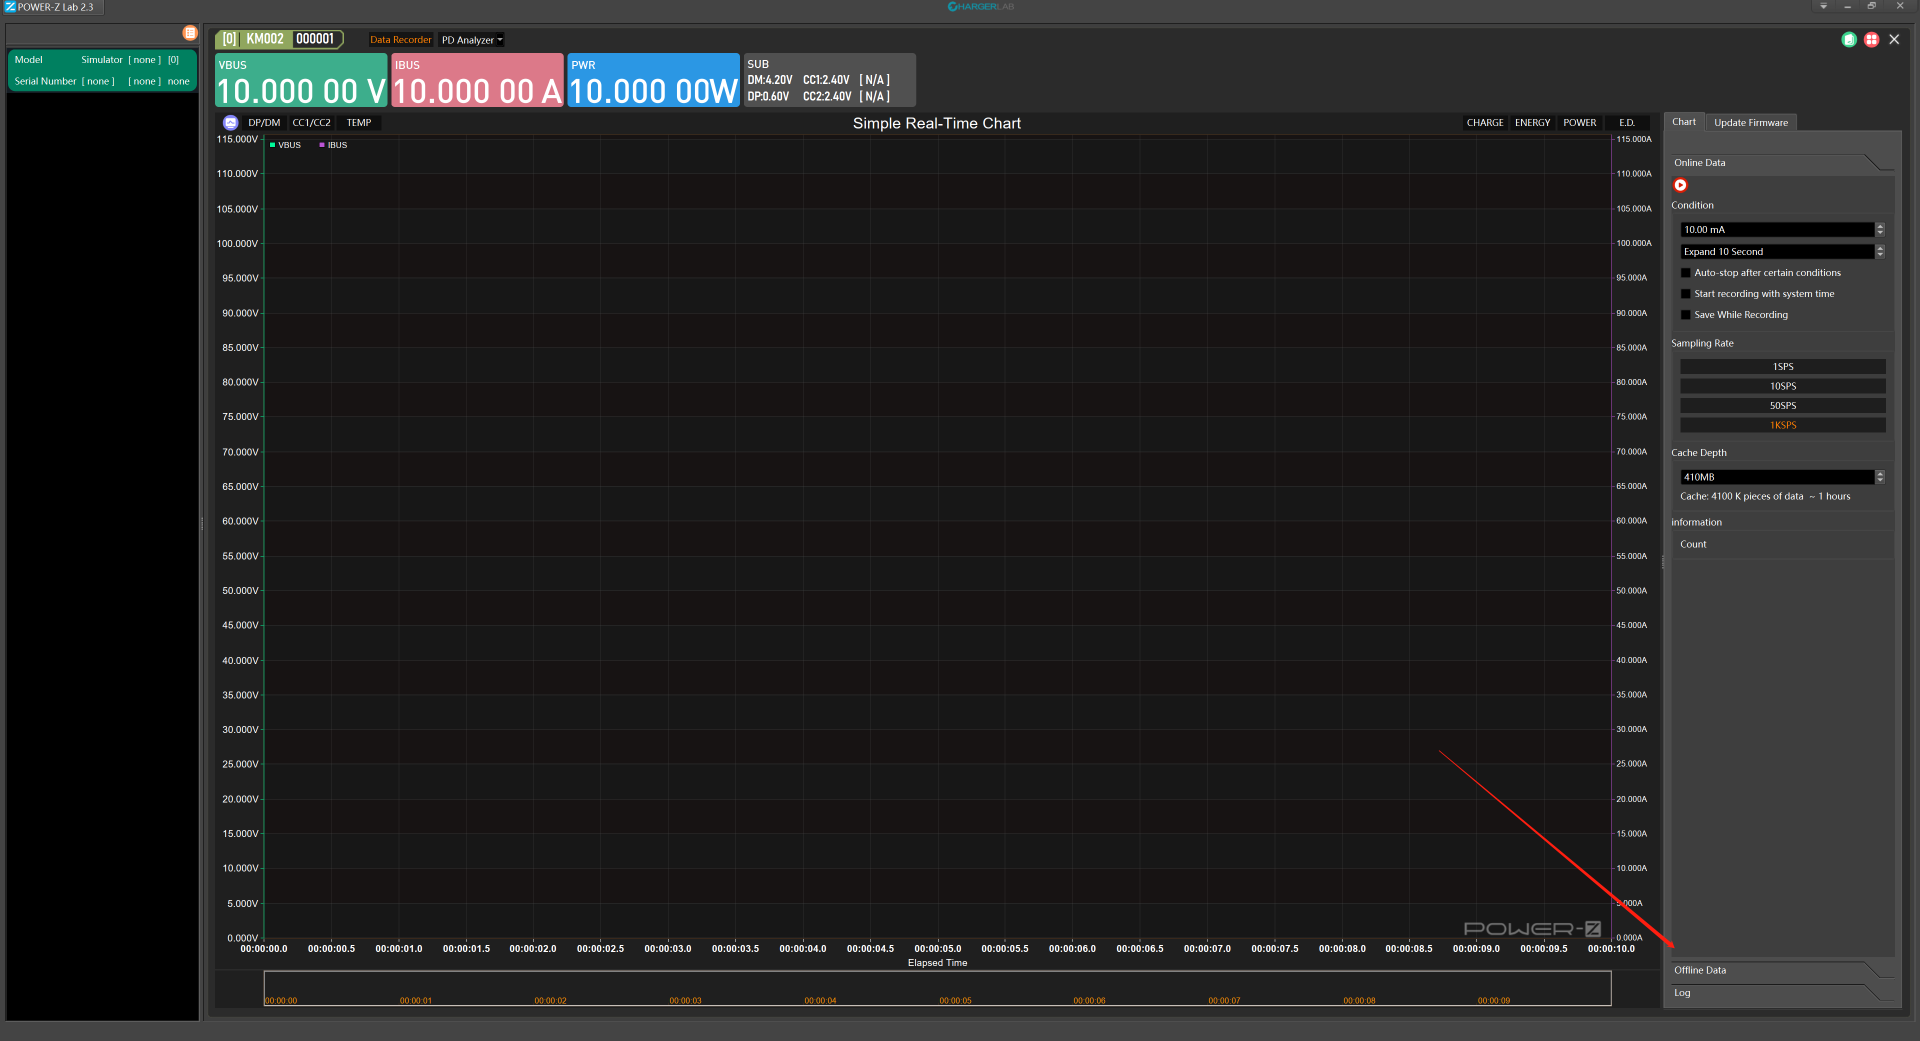This screenshot has height=1041, width=1920.
Task: Click the orange list icon in device panel
Action: 190,33
